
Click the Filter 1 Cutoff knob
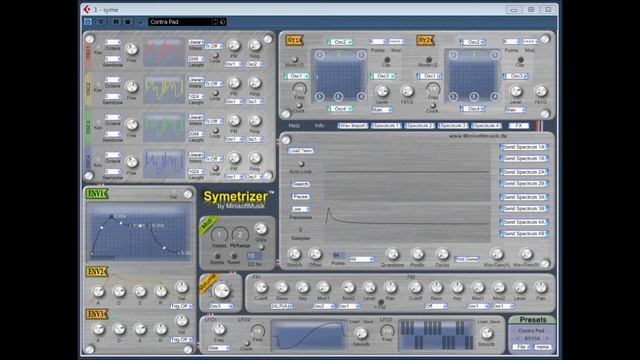tap(261, 287)
